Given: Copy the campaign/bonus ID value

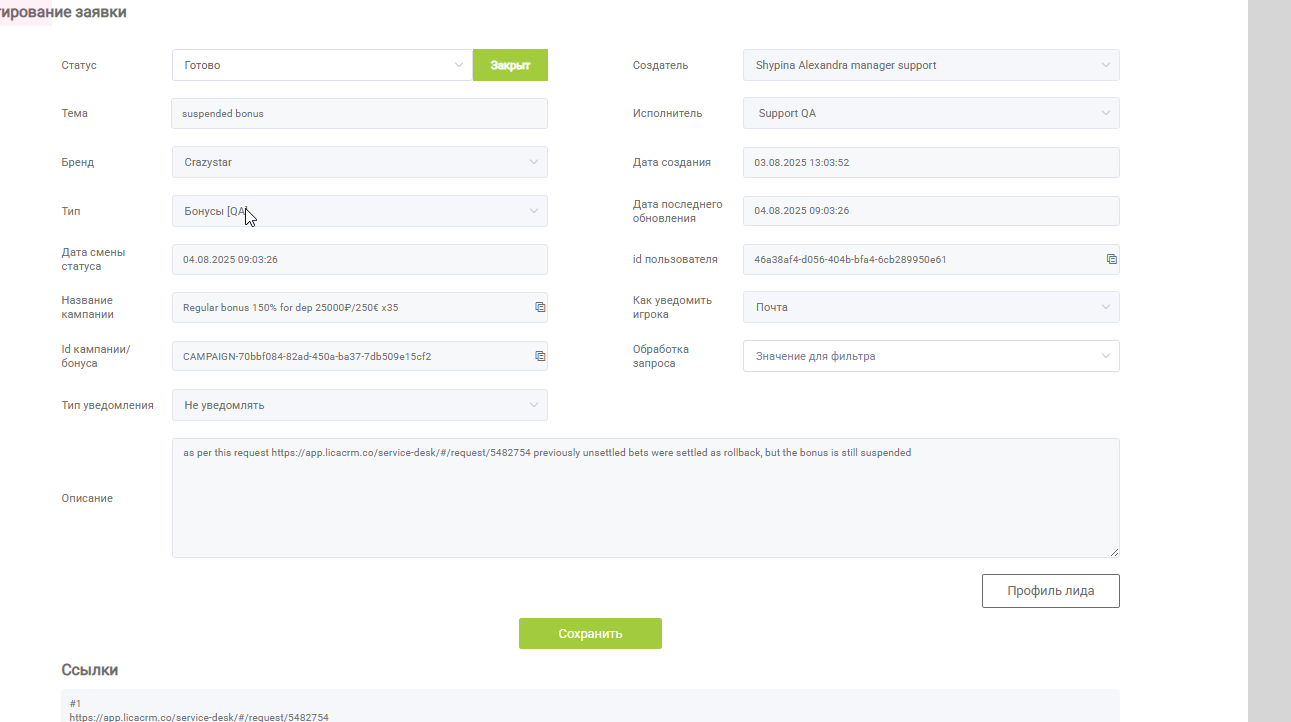Looking at the screenshot, I should (540, 356).
